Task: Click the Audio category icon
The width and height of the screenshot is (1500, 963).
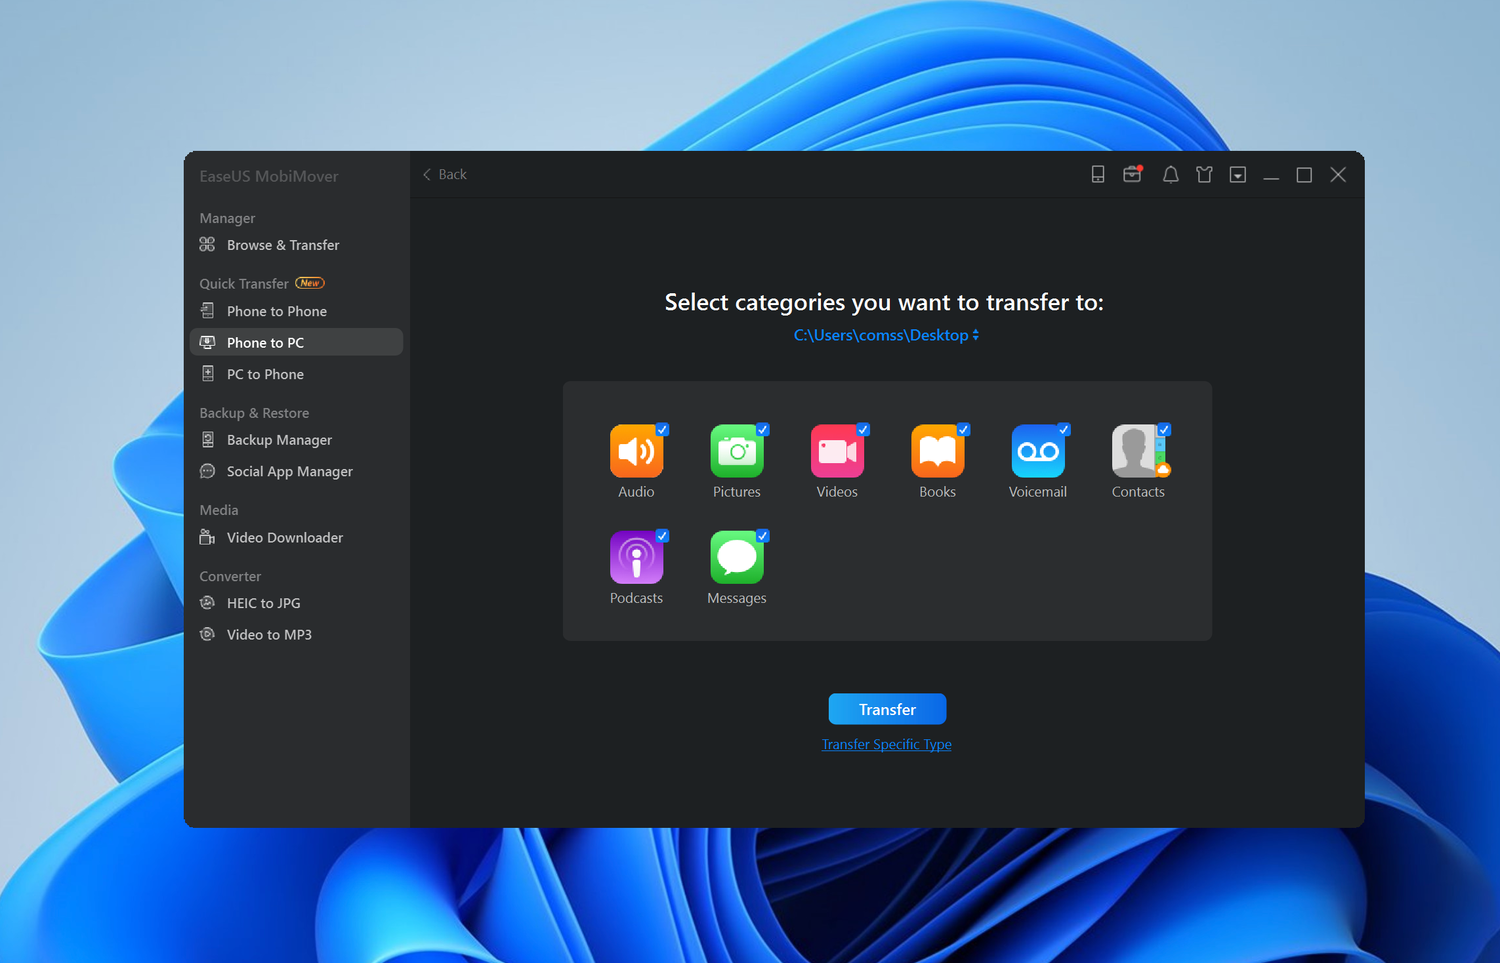Action: (636, 451)
